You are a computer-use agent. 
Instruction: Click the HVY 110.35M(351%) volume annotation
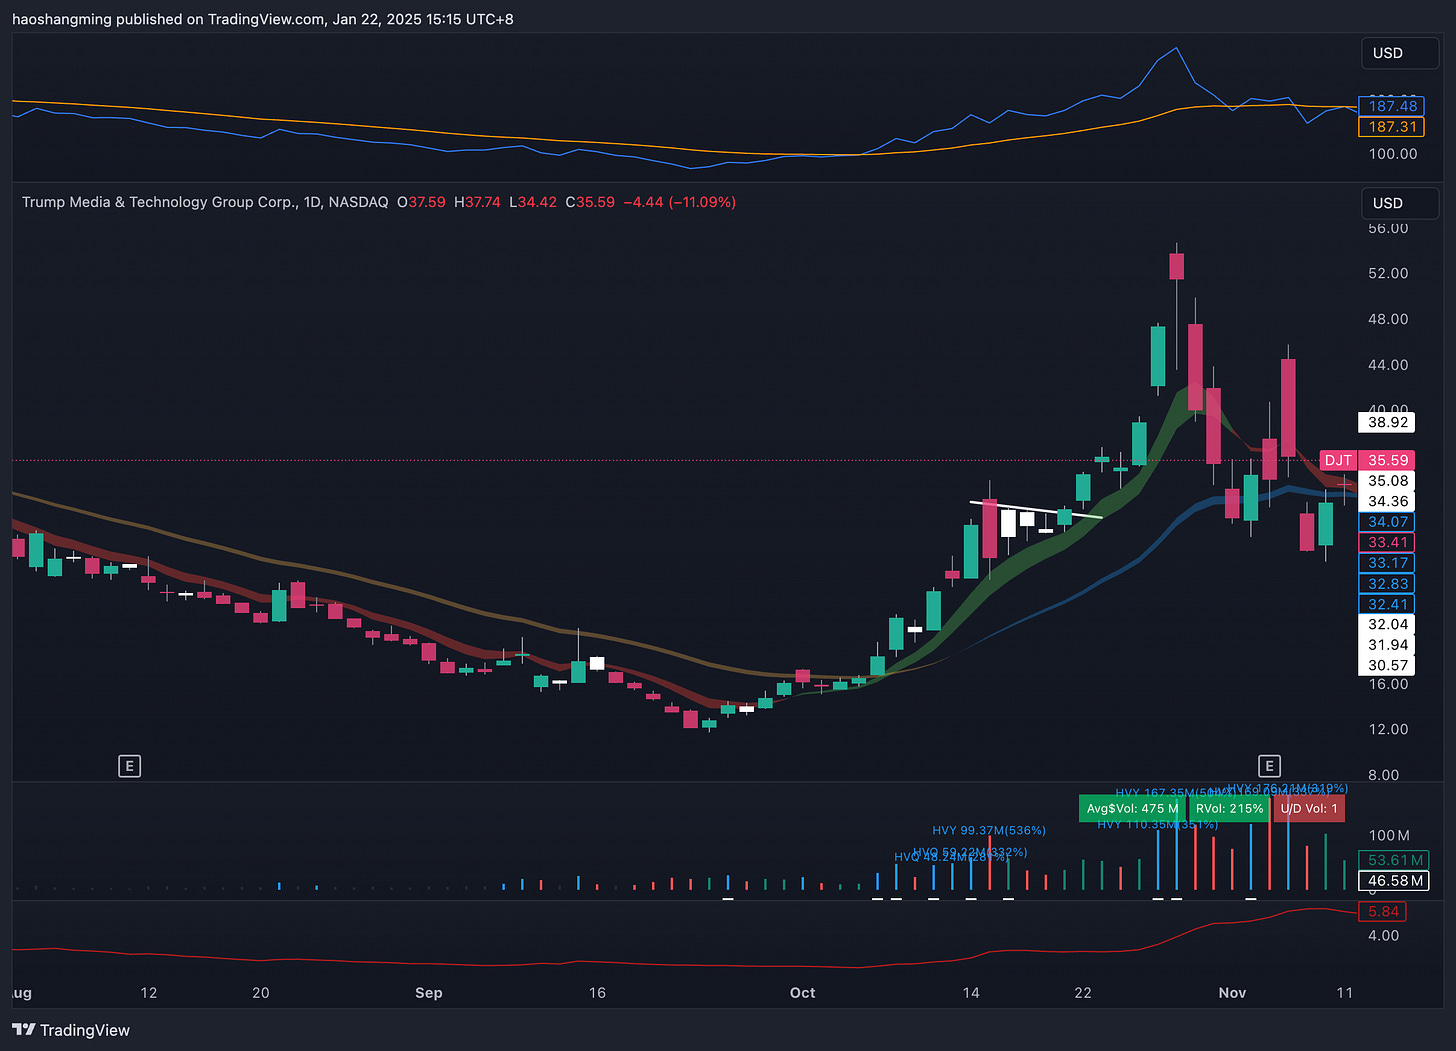pos(1158,825)
